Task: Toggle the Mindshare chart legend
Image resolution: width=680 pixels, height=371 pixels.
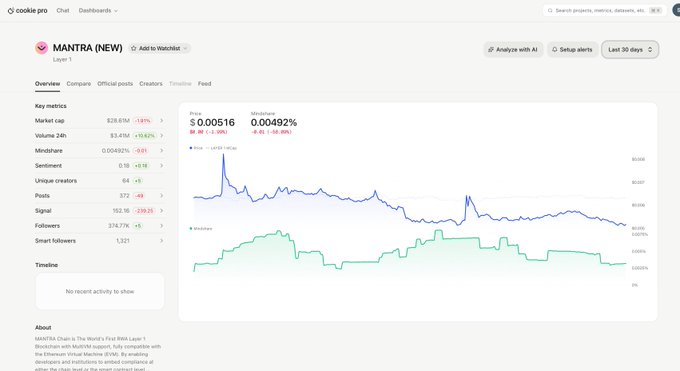Action: (x=201, y=228)
